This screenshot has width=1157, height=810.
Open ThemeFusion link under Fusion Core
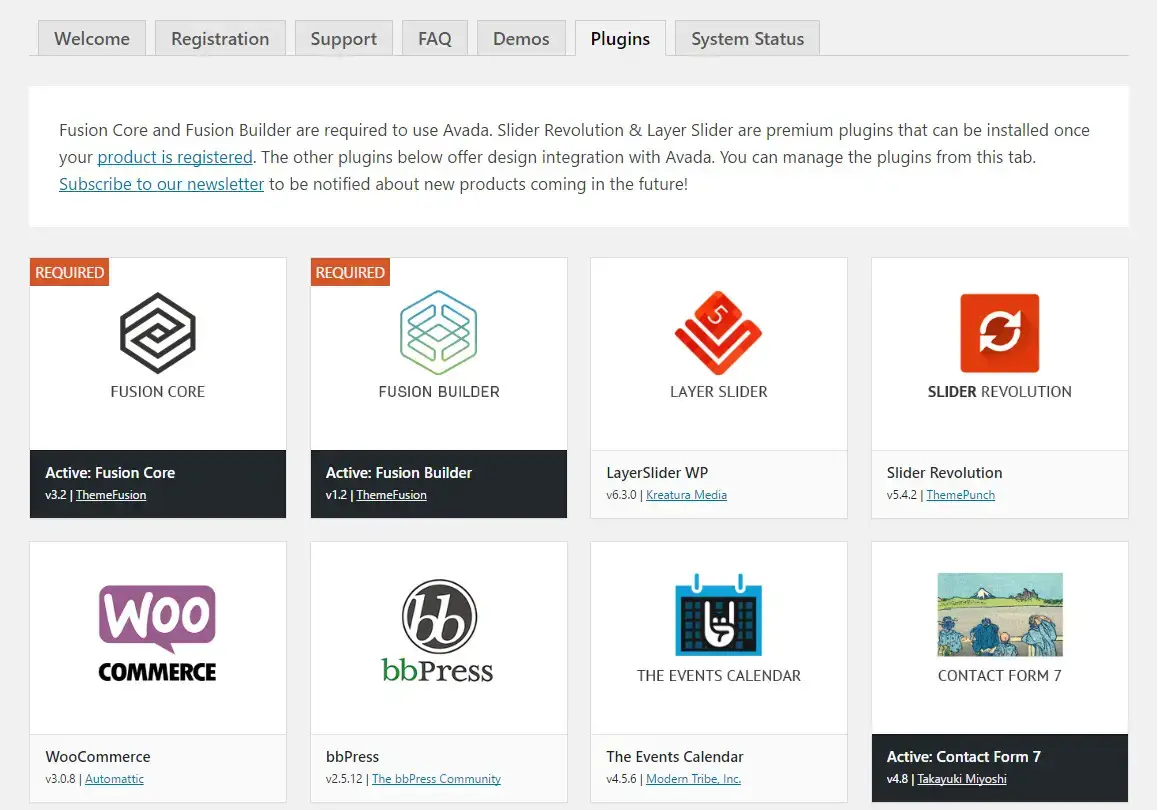click(111, 495)
